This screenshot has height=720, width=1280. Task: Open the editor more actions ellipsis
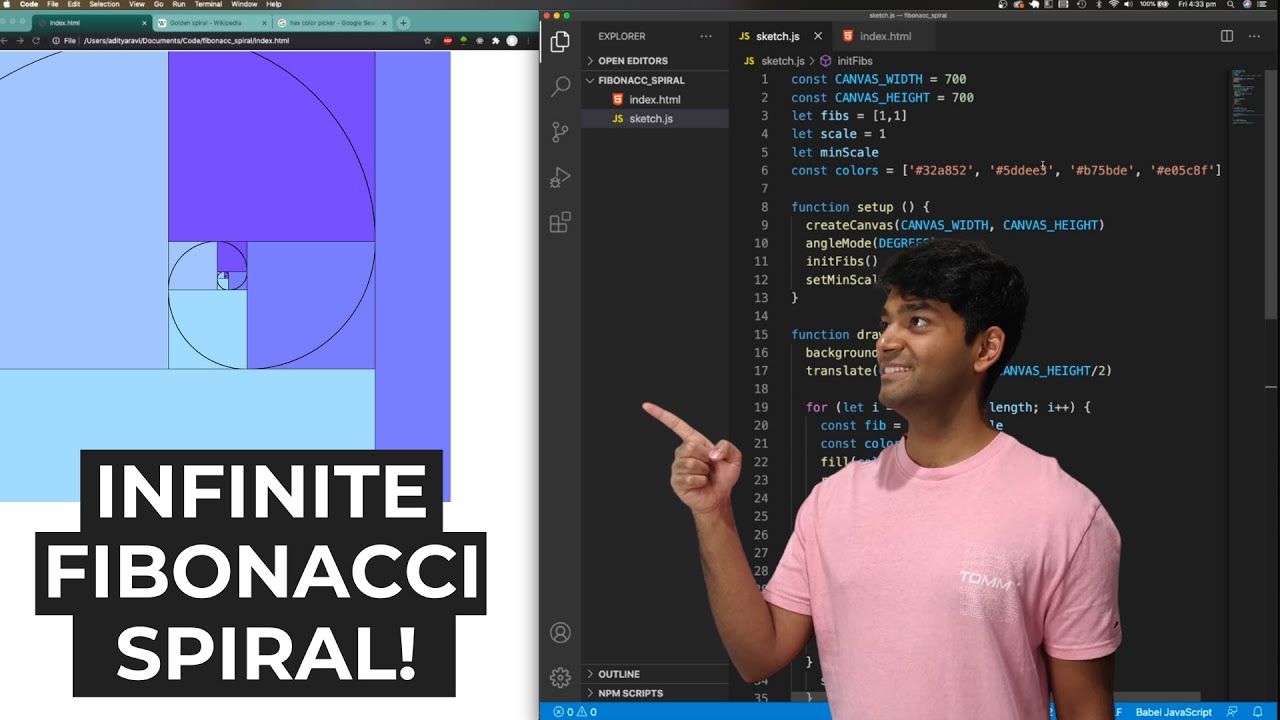point(1256,36)
